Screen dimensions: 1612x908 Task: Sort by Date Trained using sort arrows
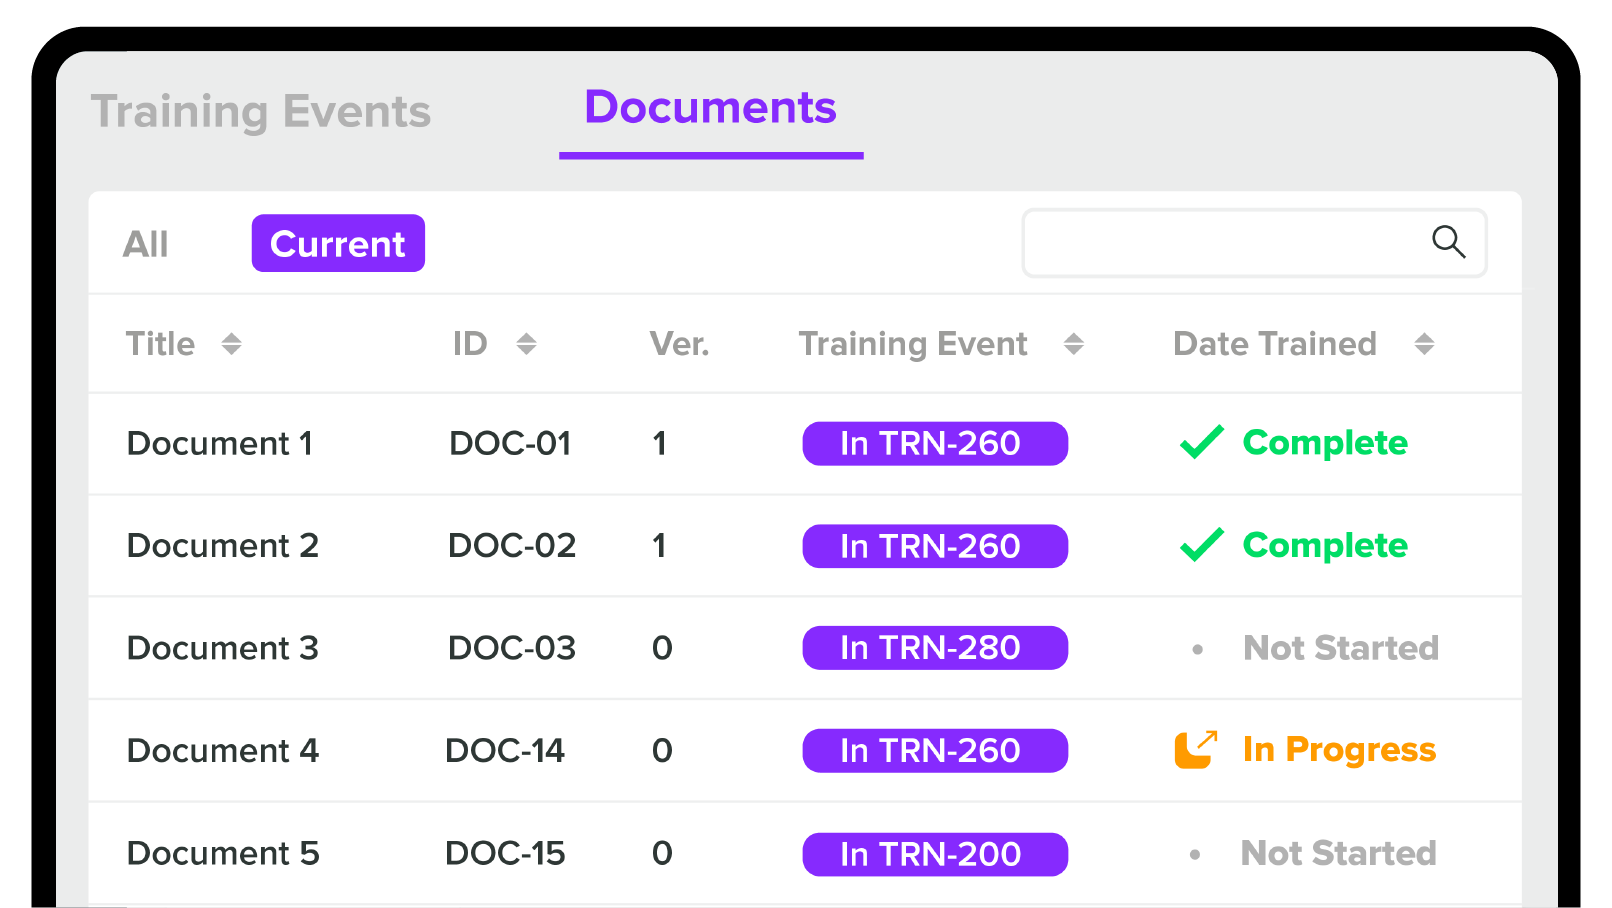tap(1424, 344)
